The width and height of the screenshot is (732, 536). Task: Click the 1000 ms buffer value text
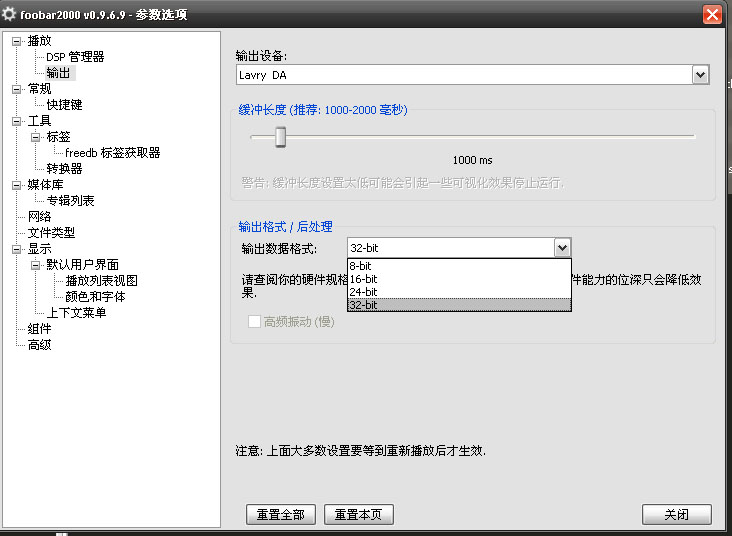coord(472,160)
